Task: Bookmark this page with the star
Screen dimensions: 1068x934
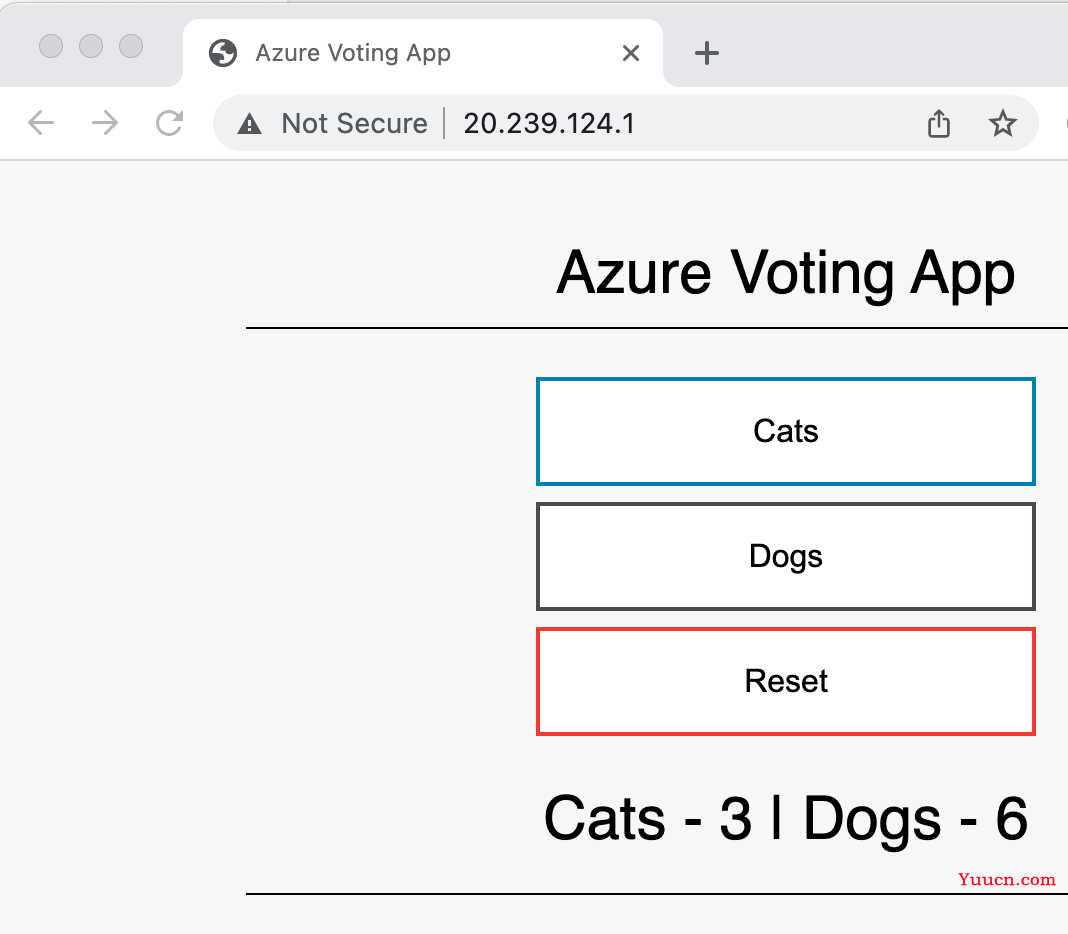Action: (x=1002, y=123)
